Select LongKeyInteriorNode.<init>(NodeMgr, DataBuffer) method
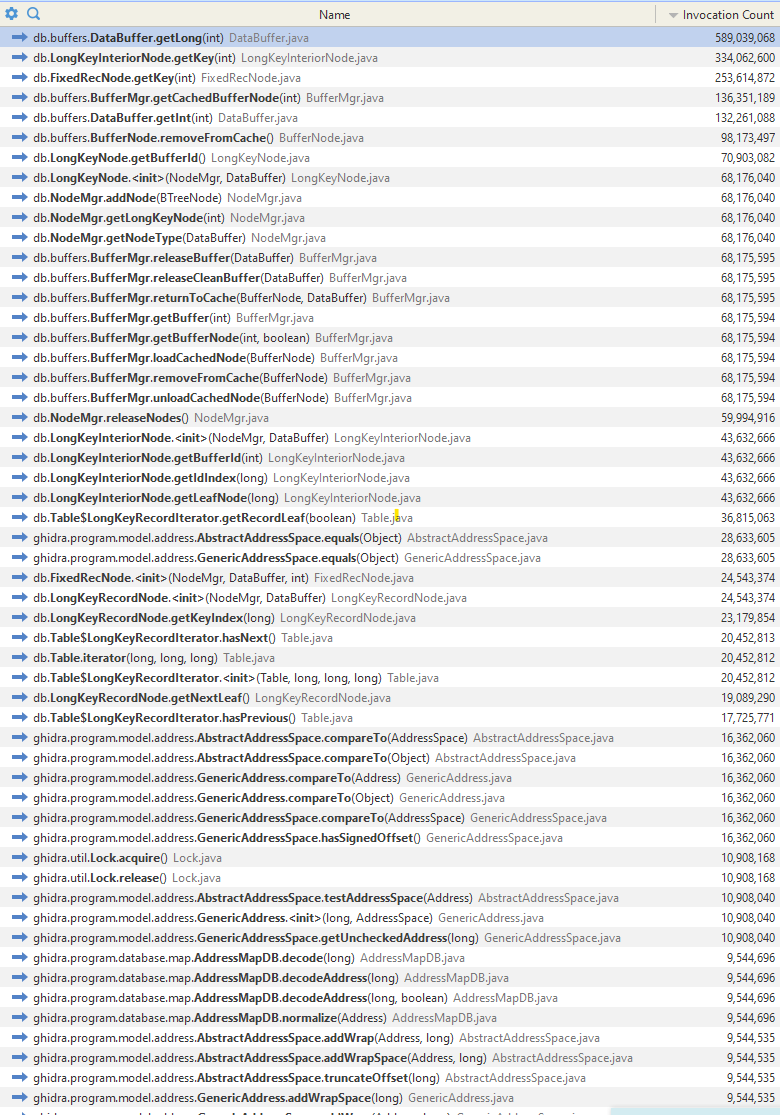 (x=181, y=437)
